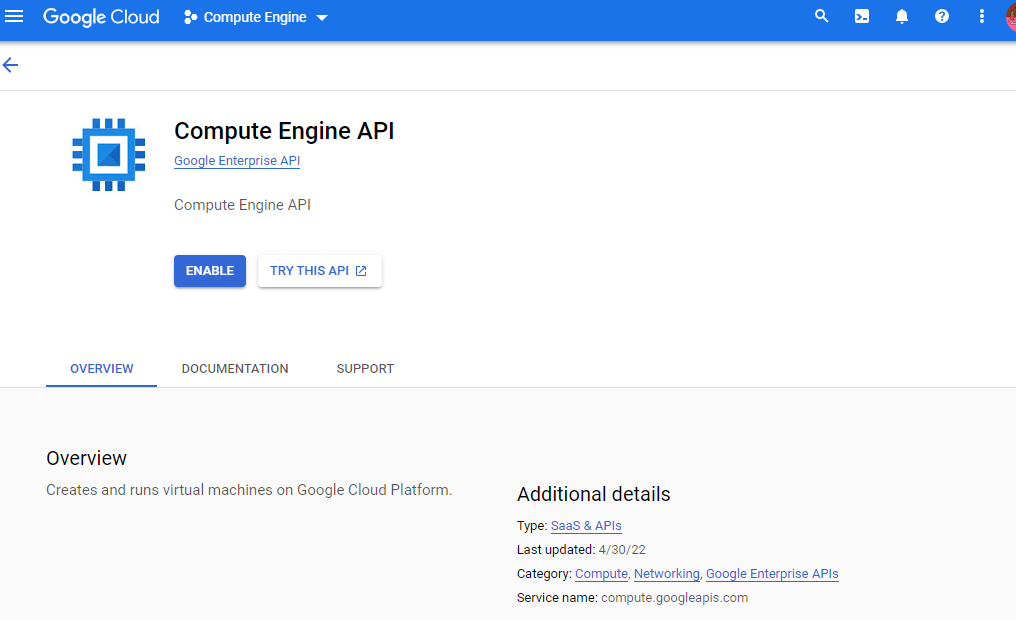This screenshot has height=620, width=1016.
Task: Go back using the left arrow
Action: [x=10, y=65]
